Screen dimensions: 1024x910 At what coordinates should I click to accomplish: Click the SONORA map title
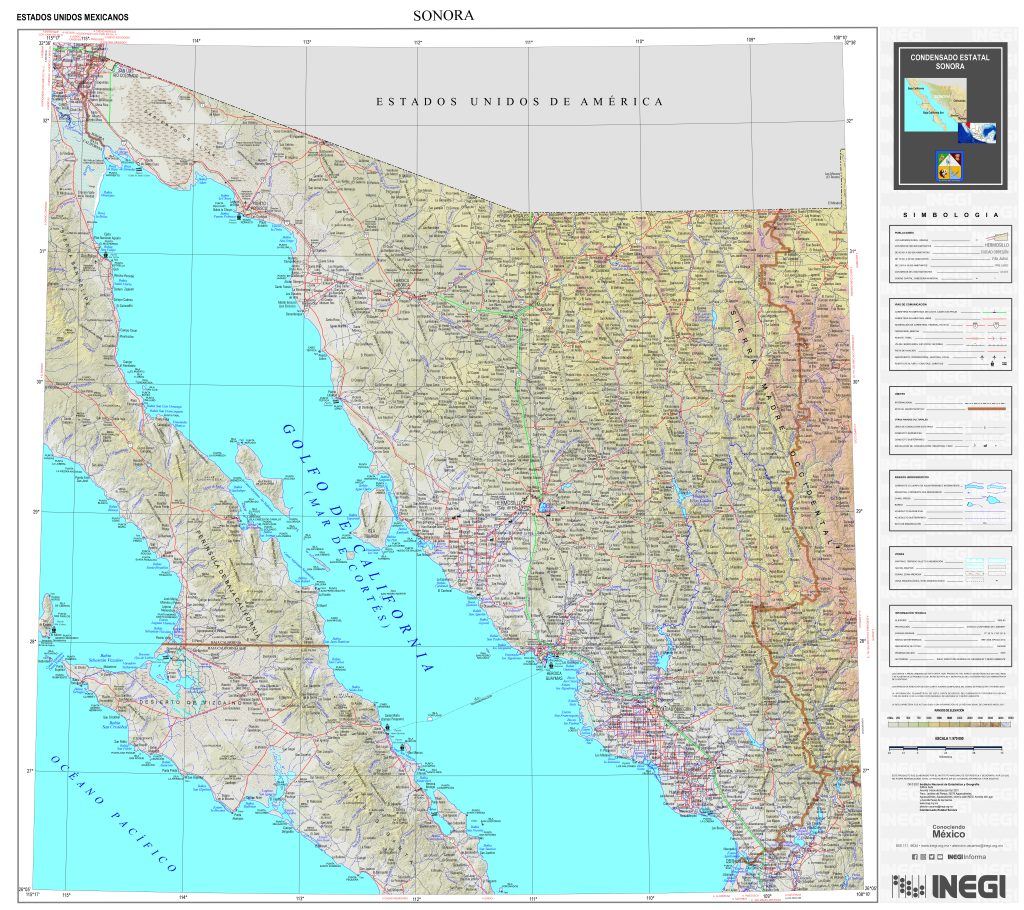tap(443, 16)
